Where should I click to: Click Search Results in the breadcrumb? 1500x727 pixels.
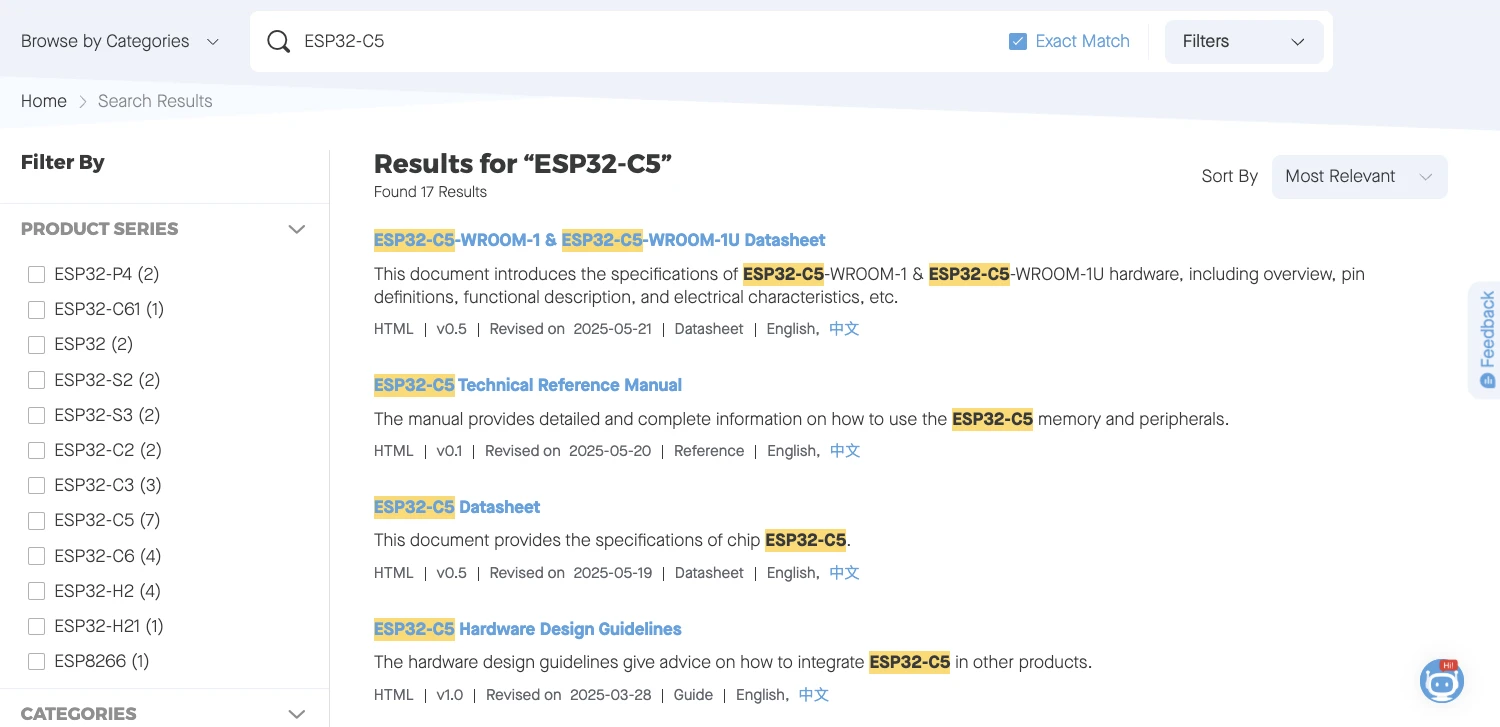pos(155,101)
